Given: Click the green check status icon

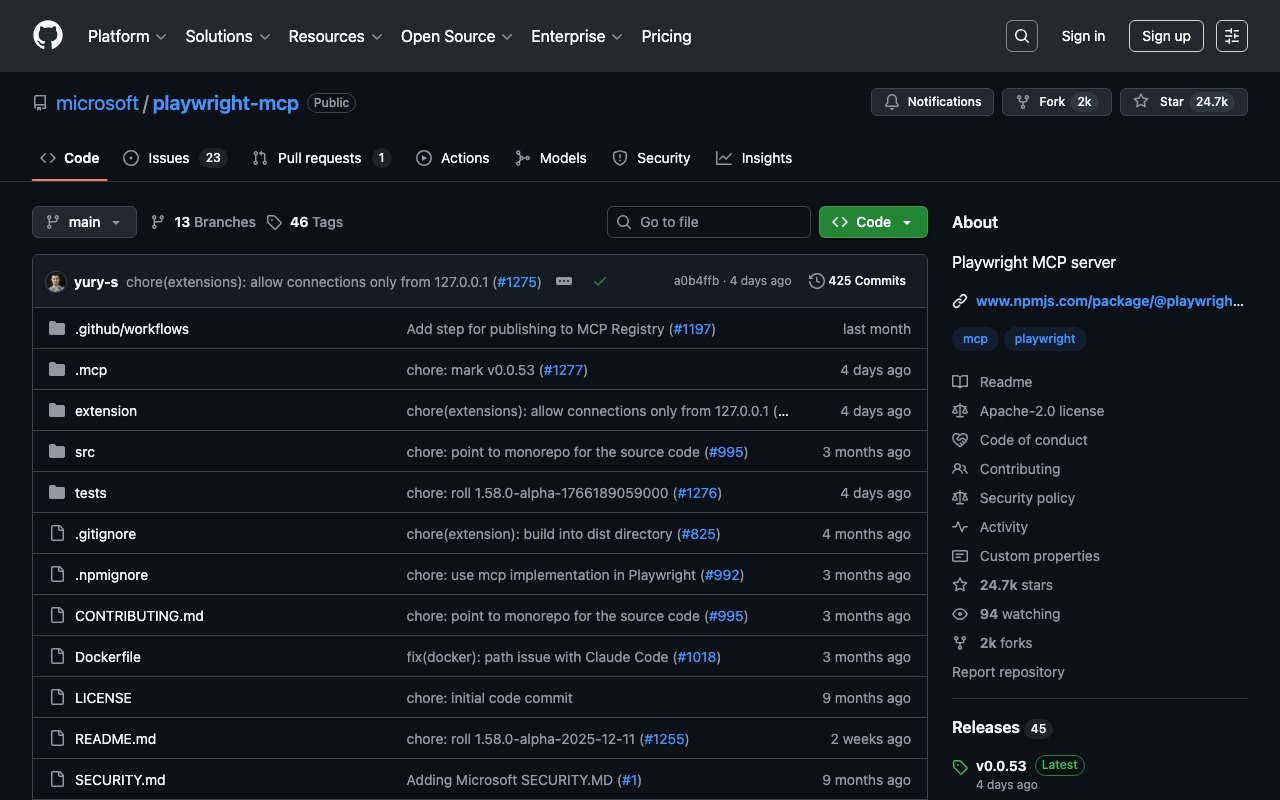Looking at the screenshot, I should [x=600, y=281].
